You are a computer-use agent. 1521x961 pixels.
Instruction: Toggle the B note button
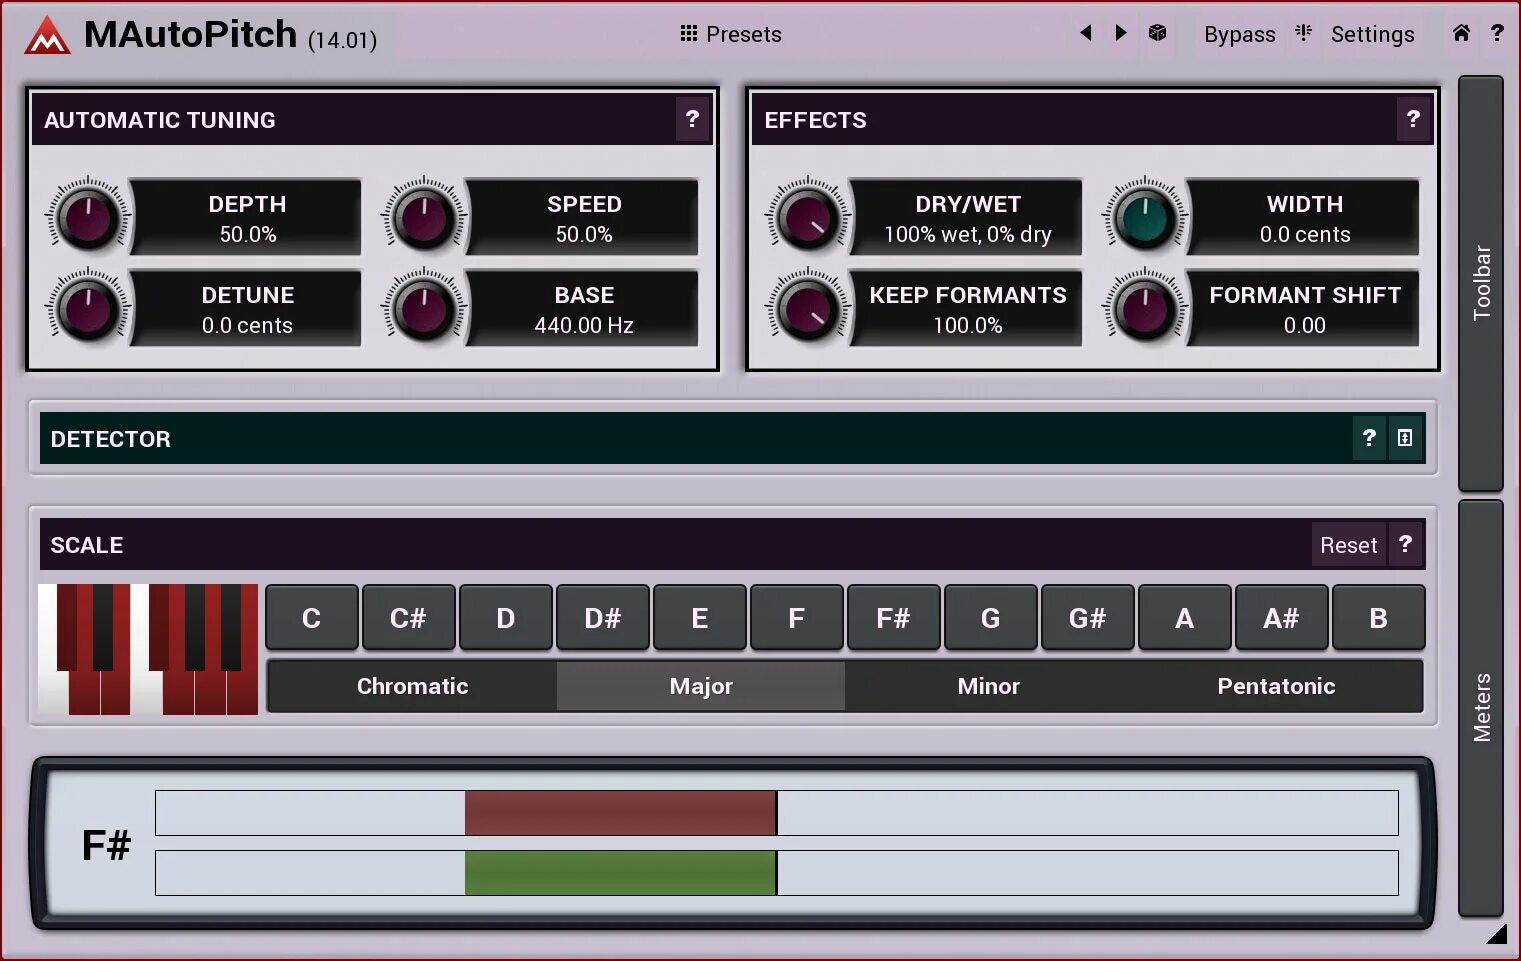tap(1378, 618)
